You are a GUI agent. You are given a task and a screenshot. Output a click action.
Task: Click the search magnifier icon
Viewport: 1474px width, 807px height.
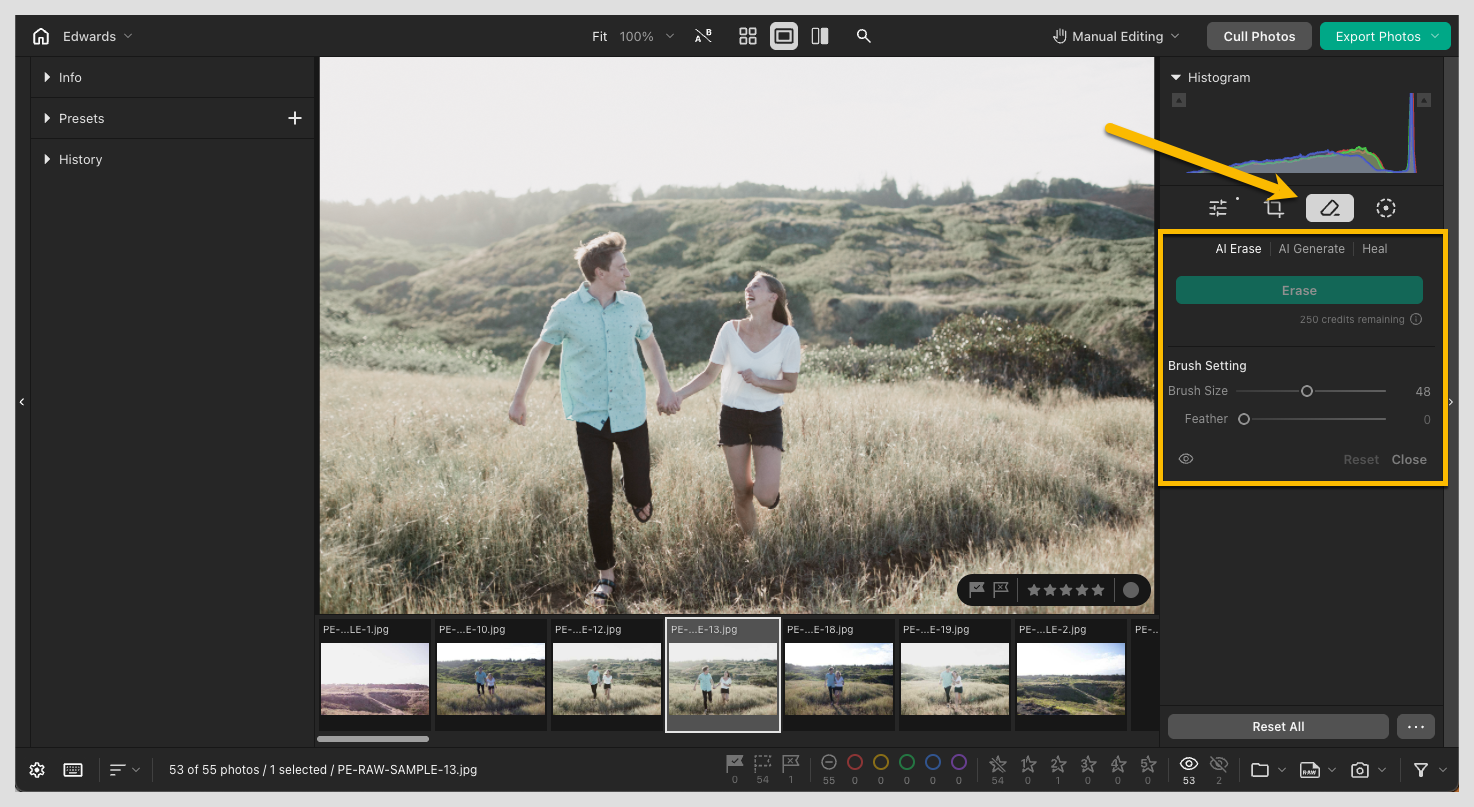(864, 36)
